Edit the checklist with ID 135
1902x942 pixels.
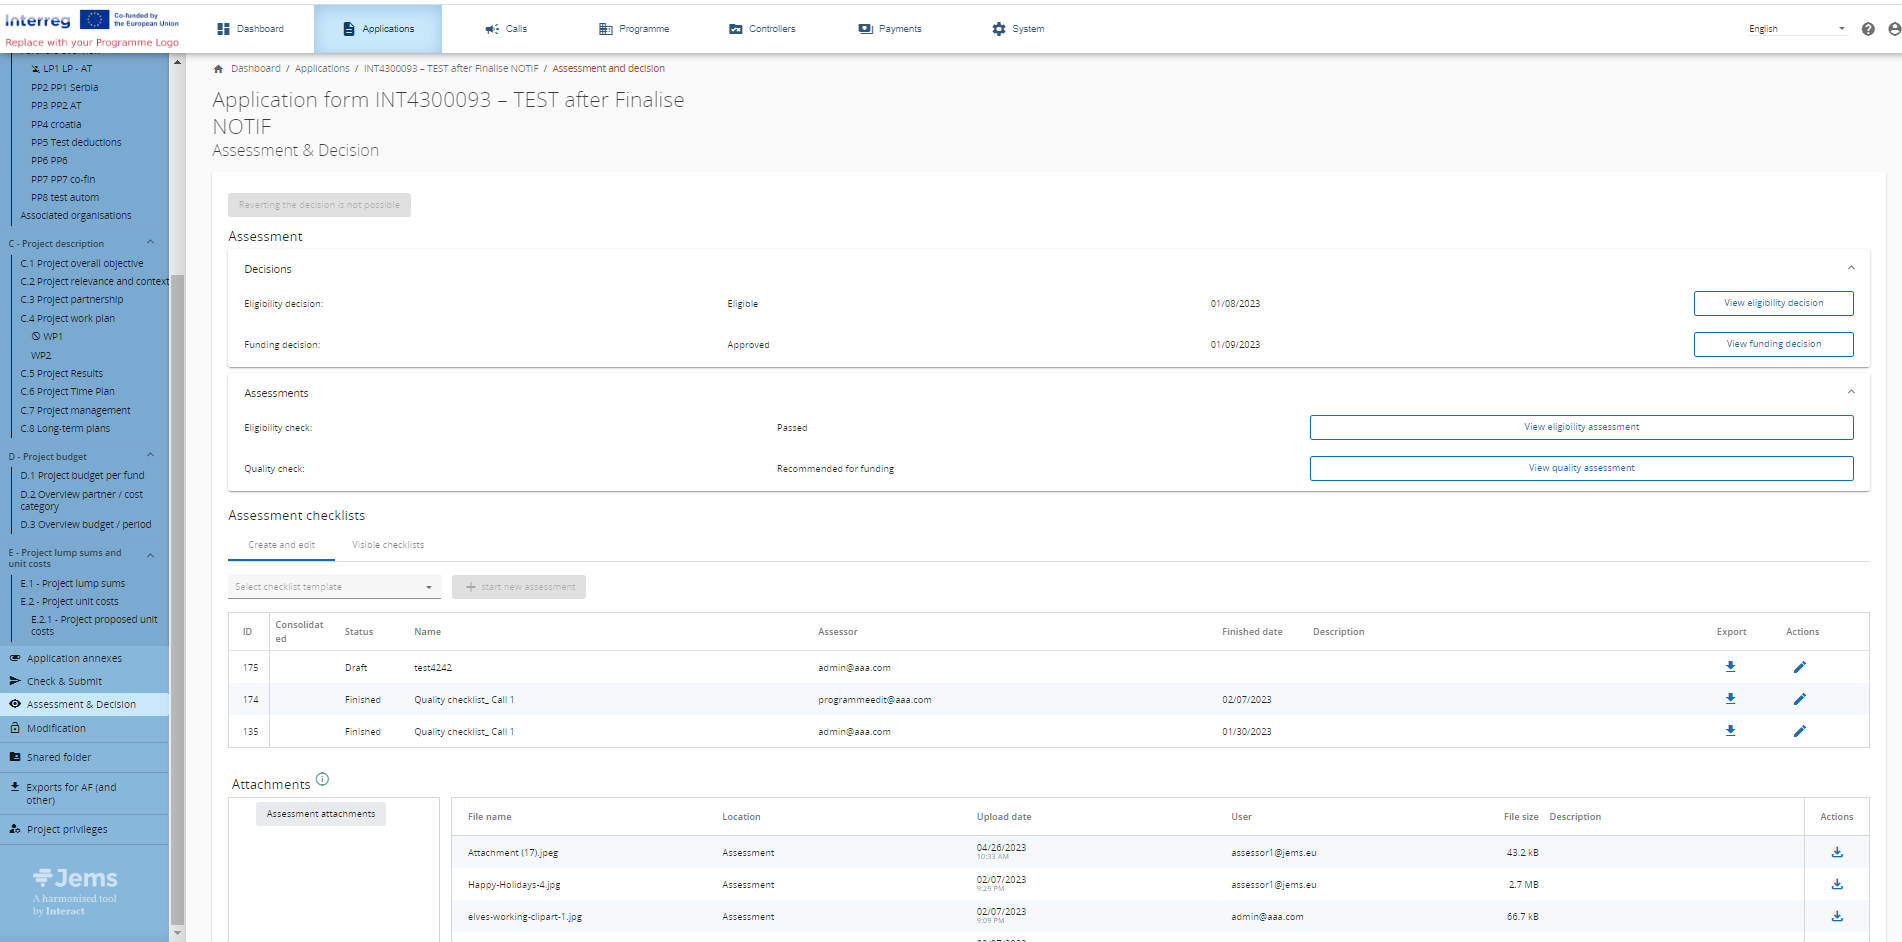click(x=1799, y=731)
